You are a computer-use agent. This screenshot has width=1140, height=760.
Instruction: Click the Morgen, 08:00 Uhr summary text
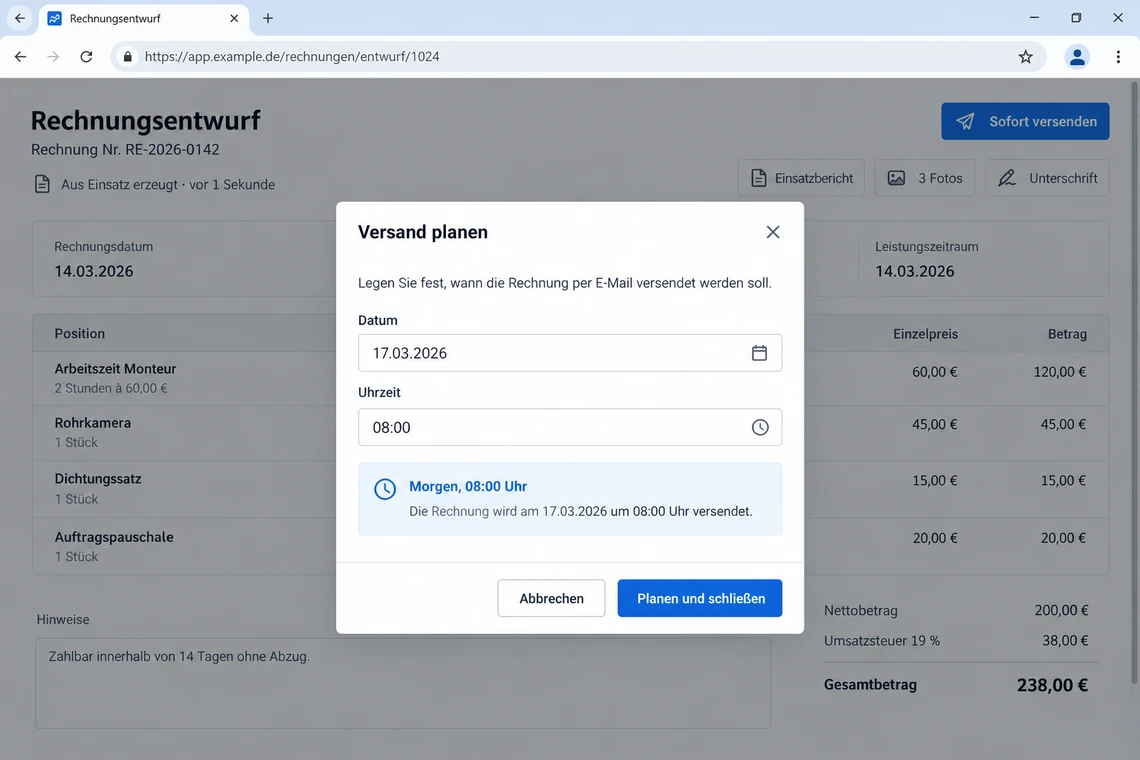pyautogui.click(x=468, y=487)
